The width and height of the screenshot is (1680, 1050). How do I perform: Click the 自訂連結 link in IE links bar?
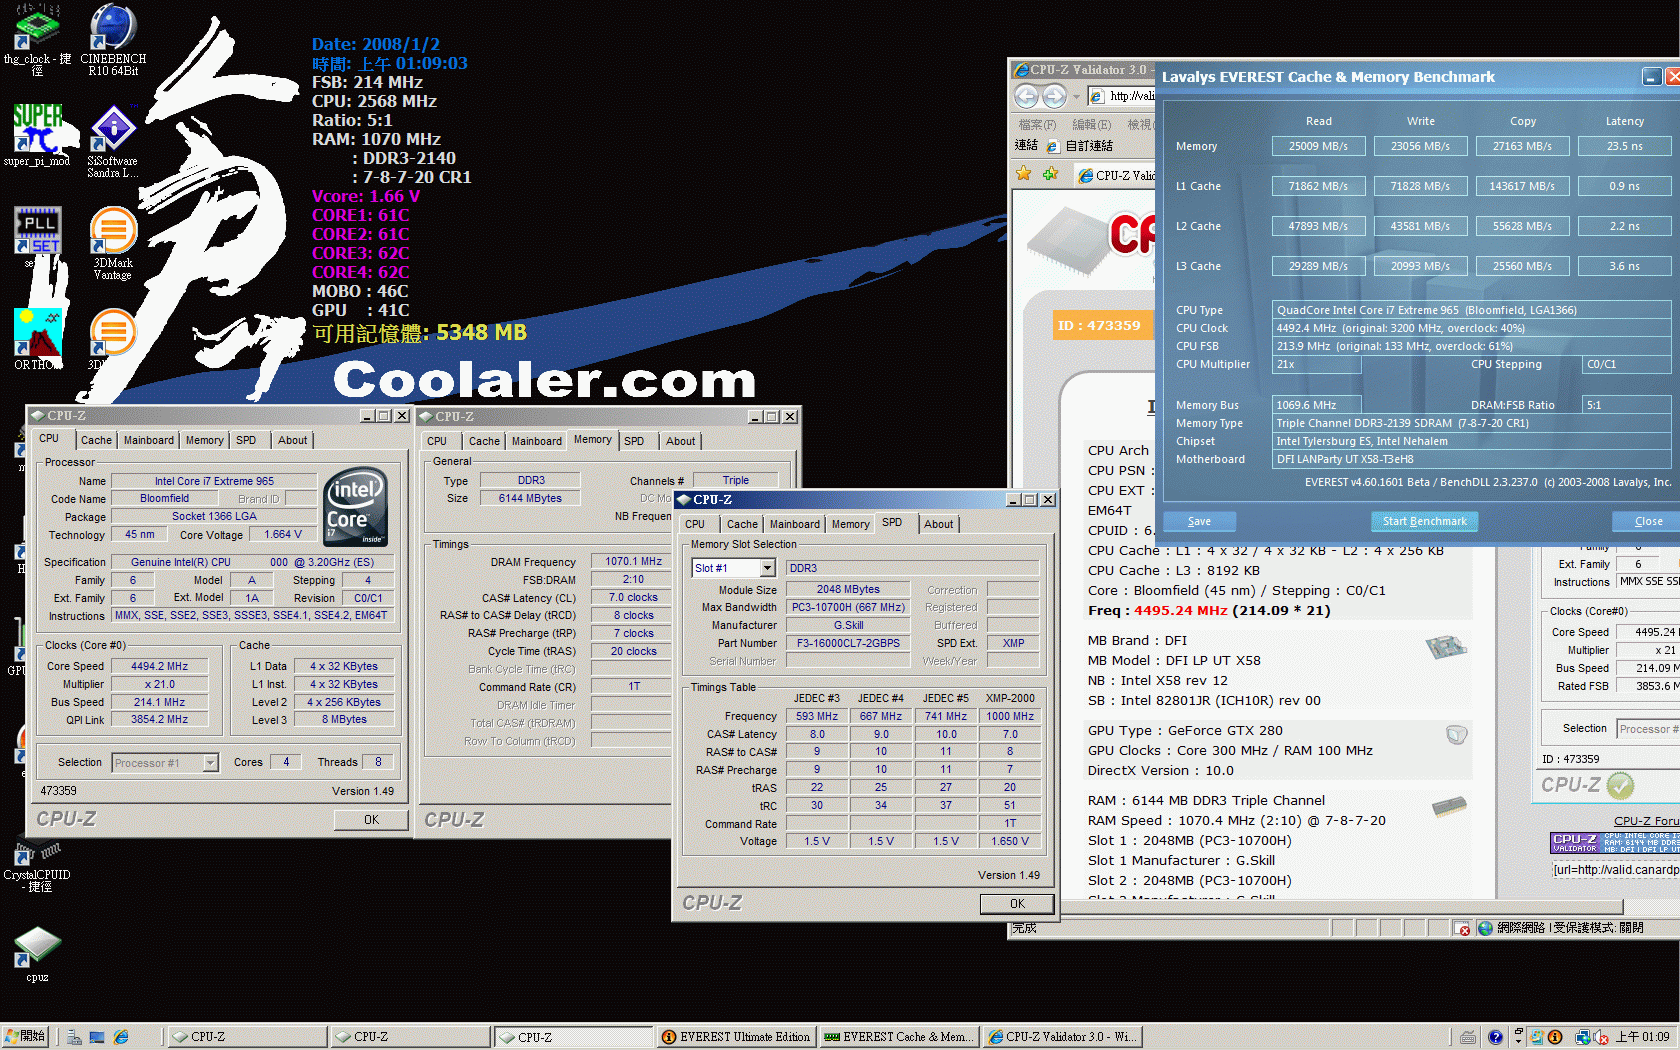(1080, 146)
